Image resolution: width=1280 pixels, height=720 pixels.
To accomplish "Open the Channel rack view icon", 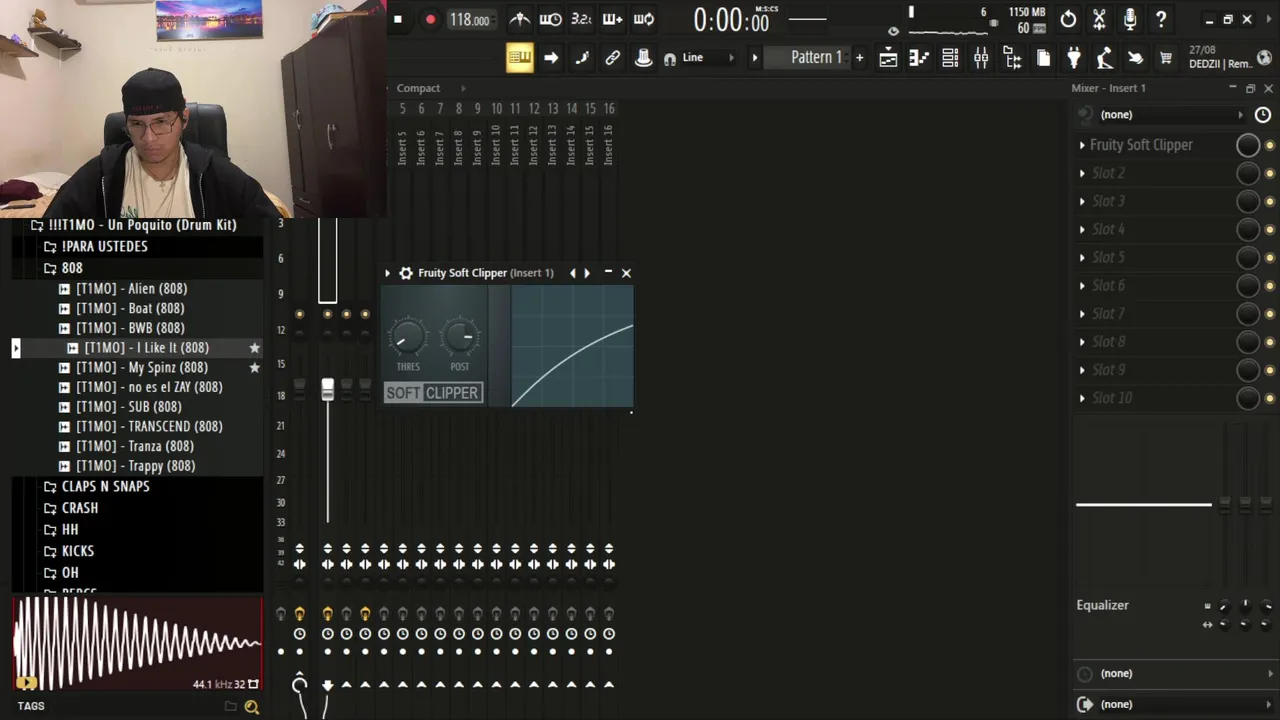I will click(950, 59).
